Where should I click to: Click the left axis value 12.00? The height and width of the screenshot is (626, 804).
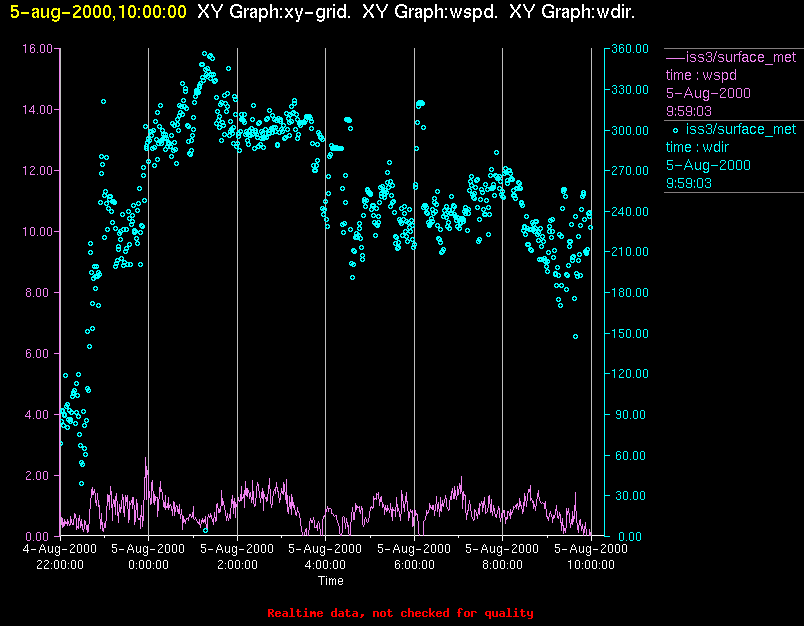[37, 171]
